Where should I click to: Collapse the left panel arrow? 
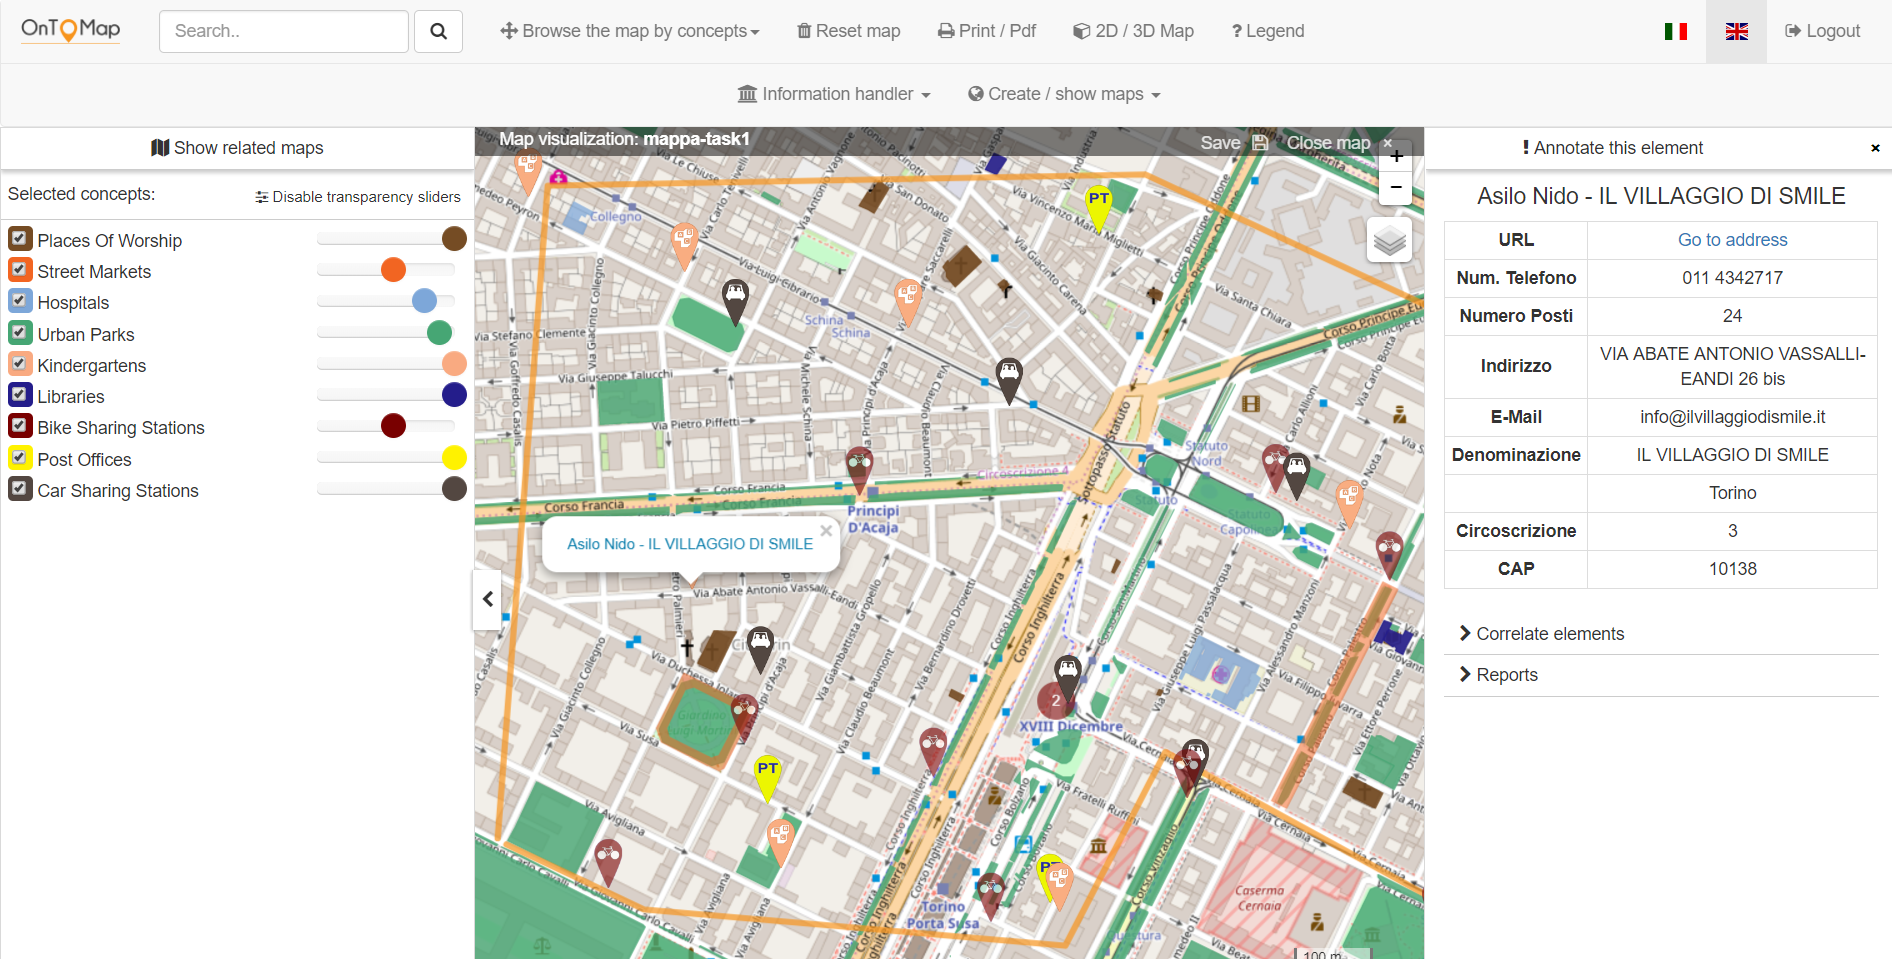[487, 599]
